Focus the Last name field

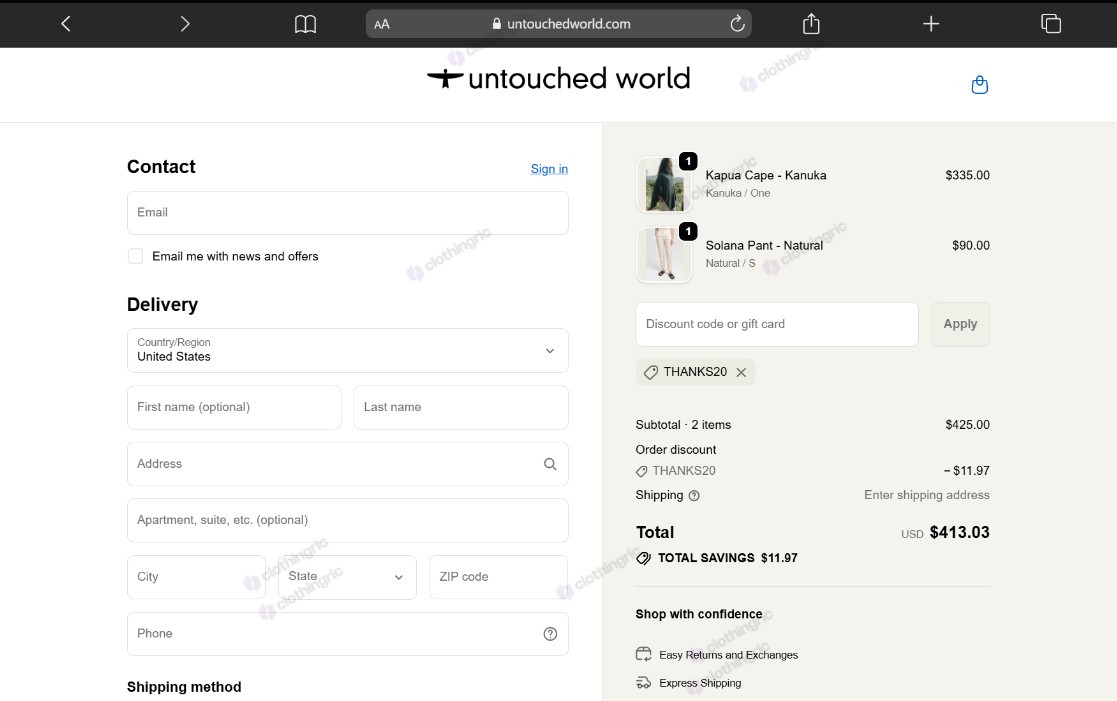point(461,407)
